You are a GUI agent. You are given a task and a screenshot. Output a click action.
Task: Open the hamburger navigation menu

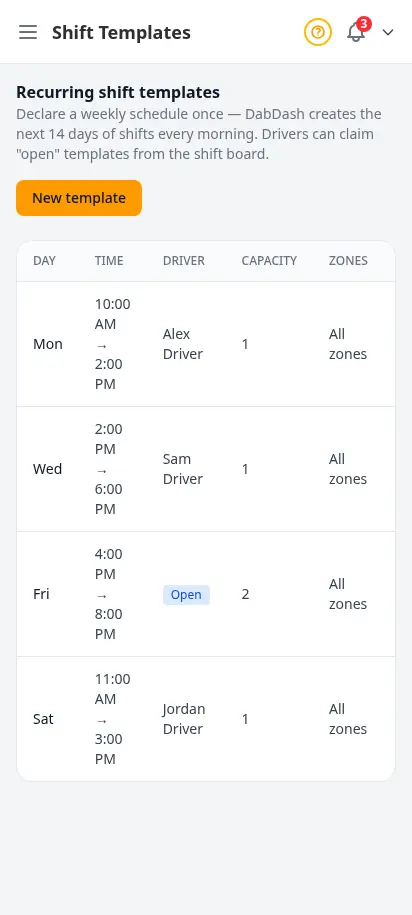tap(27, 32)
